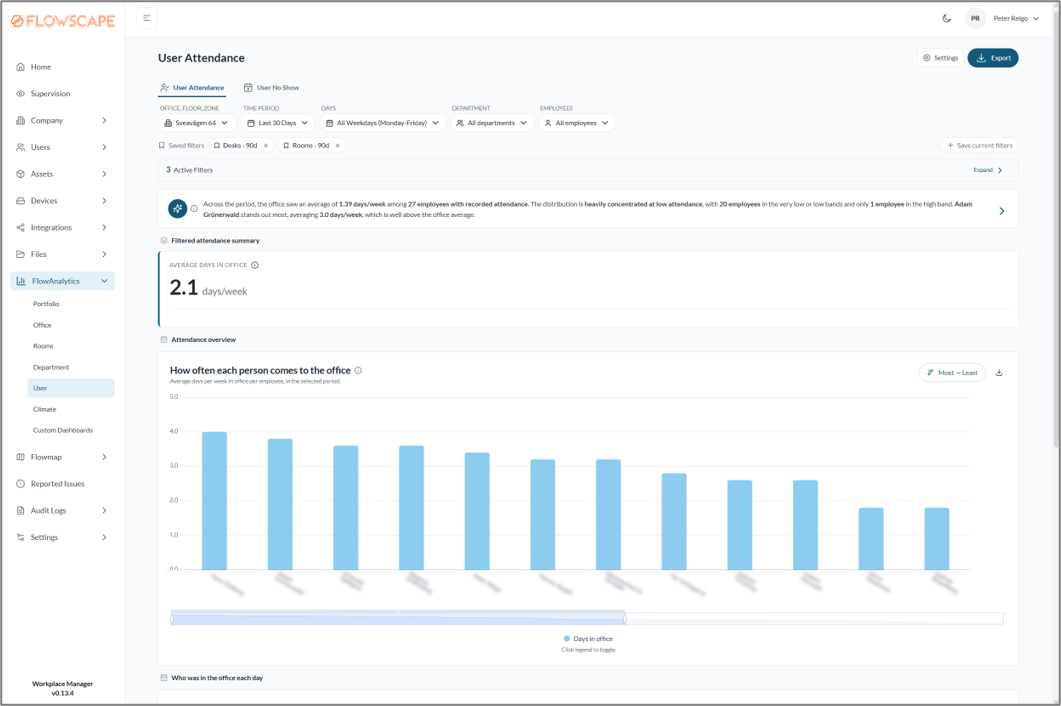The height and width of the screenshot is (706, 1061).
Task: Click the chart range slider handle
Action: [x=625, y=618]
